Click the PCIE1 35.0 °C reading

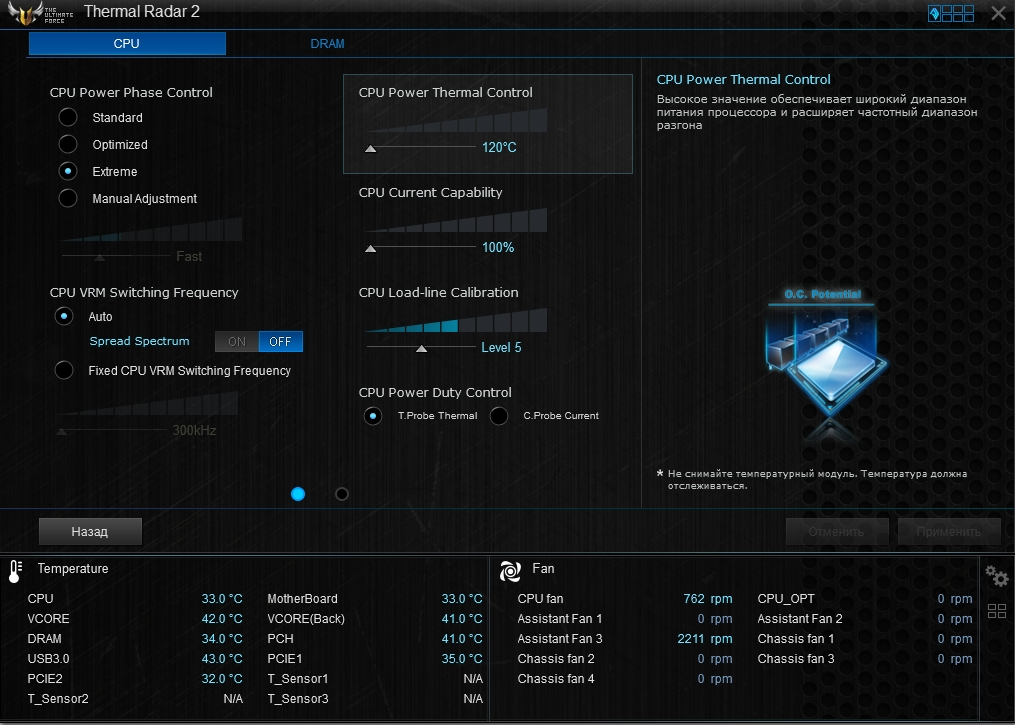coord(462,659)
